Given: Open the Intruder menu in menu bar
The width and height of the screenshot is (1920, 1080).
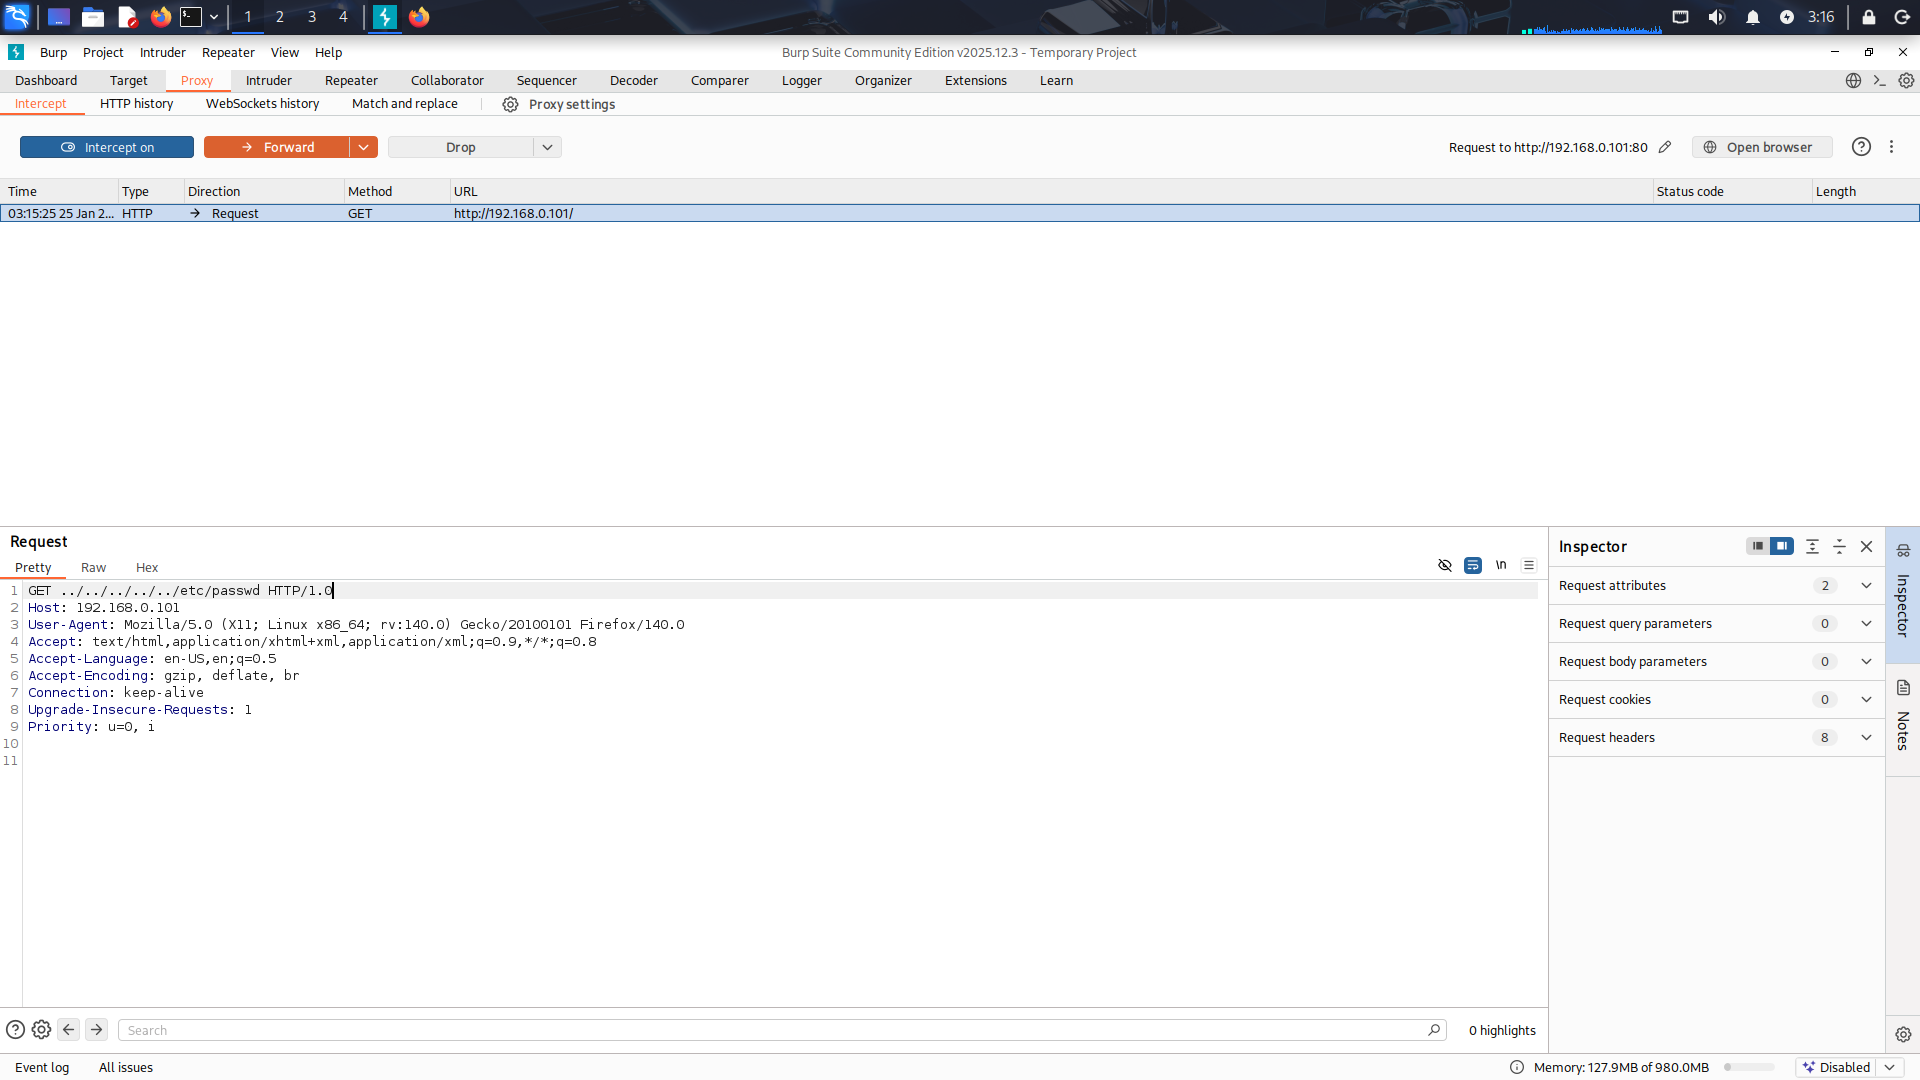Looking at the screenshot, I should pos(163,53).
